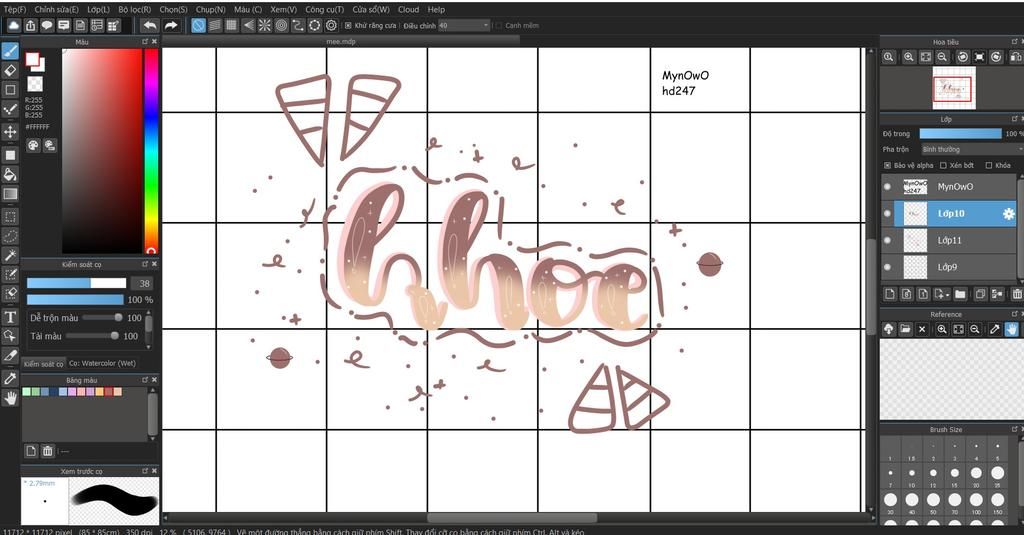
Task: Open the Tệp(F) menu
Action: pos(15,9)
